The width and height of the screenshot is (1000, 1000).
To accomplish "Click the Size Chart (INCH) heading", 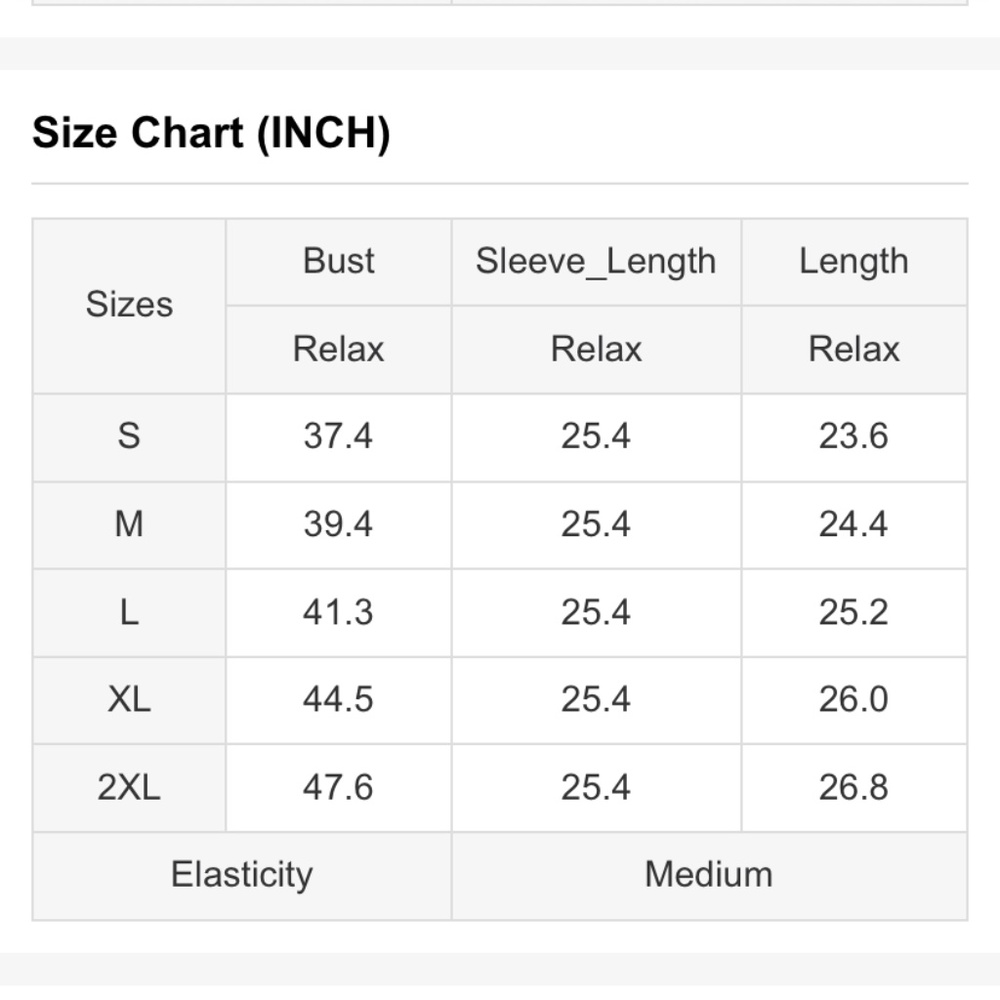I will (x=211, y=133).
